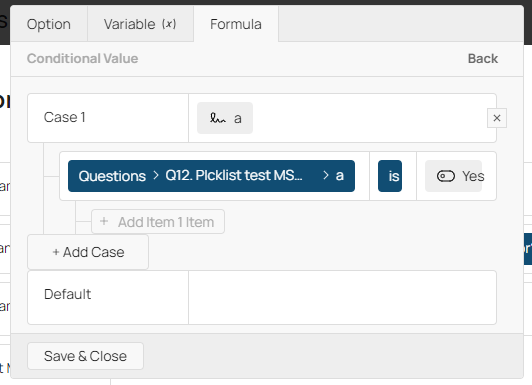Open the 'is' operator dropdown

(390, 176)
